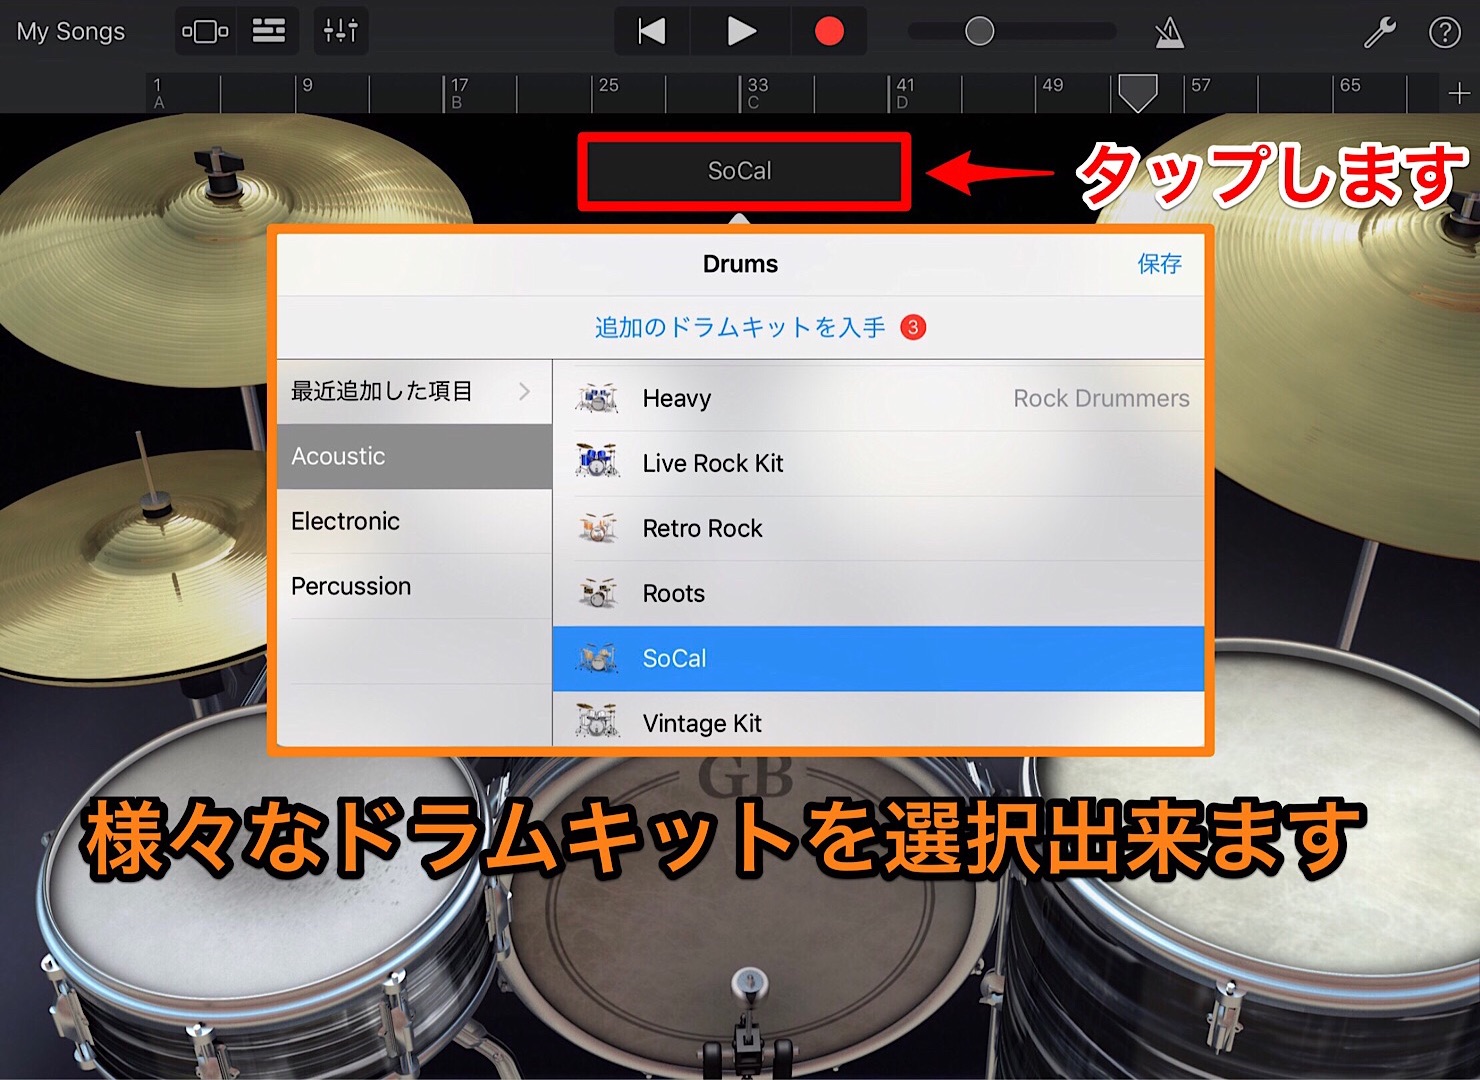This screenshot has width=1480, height=1080.
Task: Add a song section with plus icon
Action: (1459, 93)
